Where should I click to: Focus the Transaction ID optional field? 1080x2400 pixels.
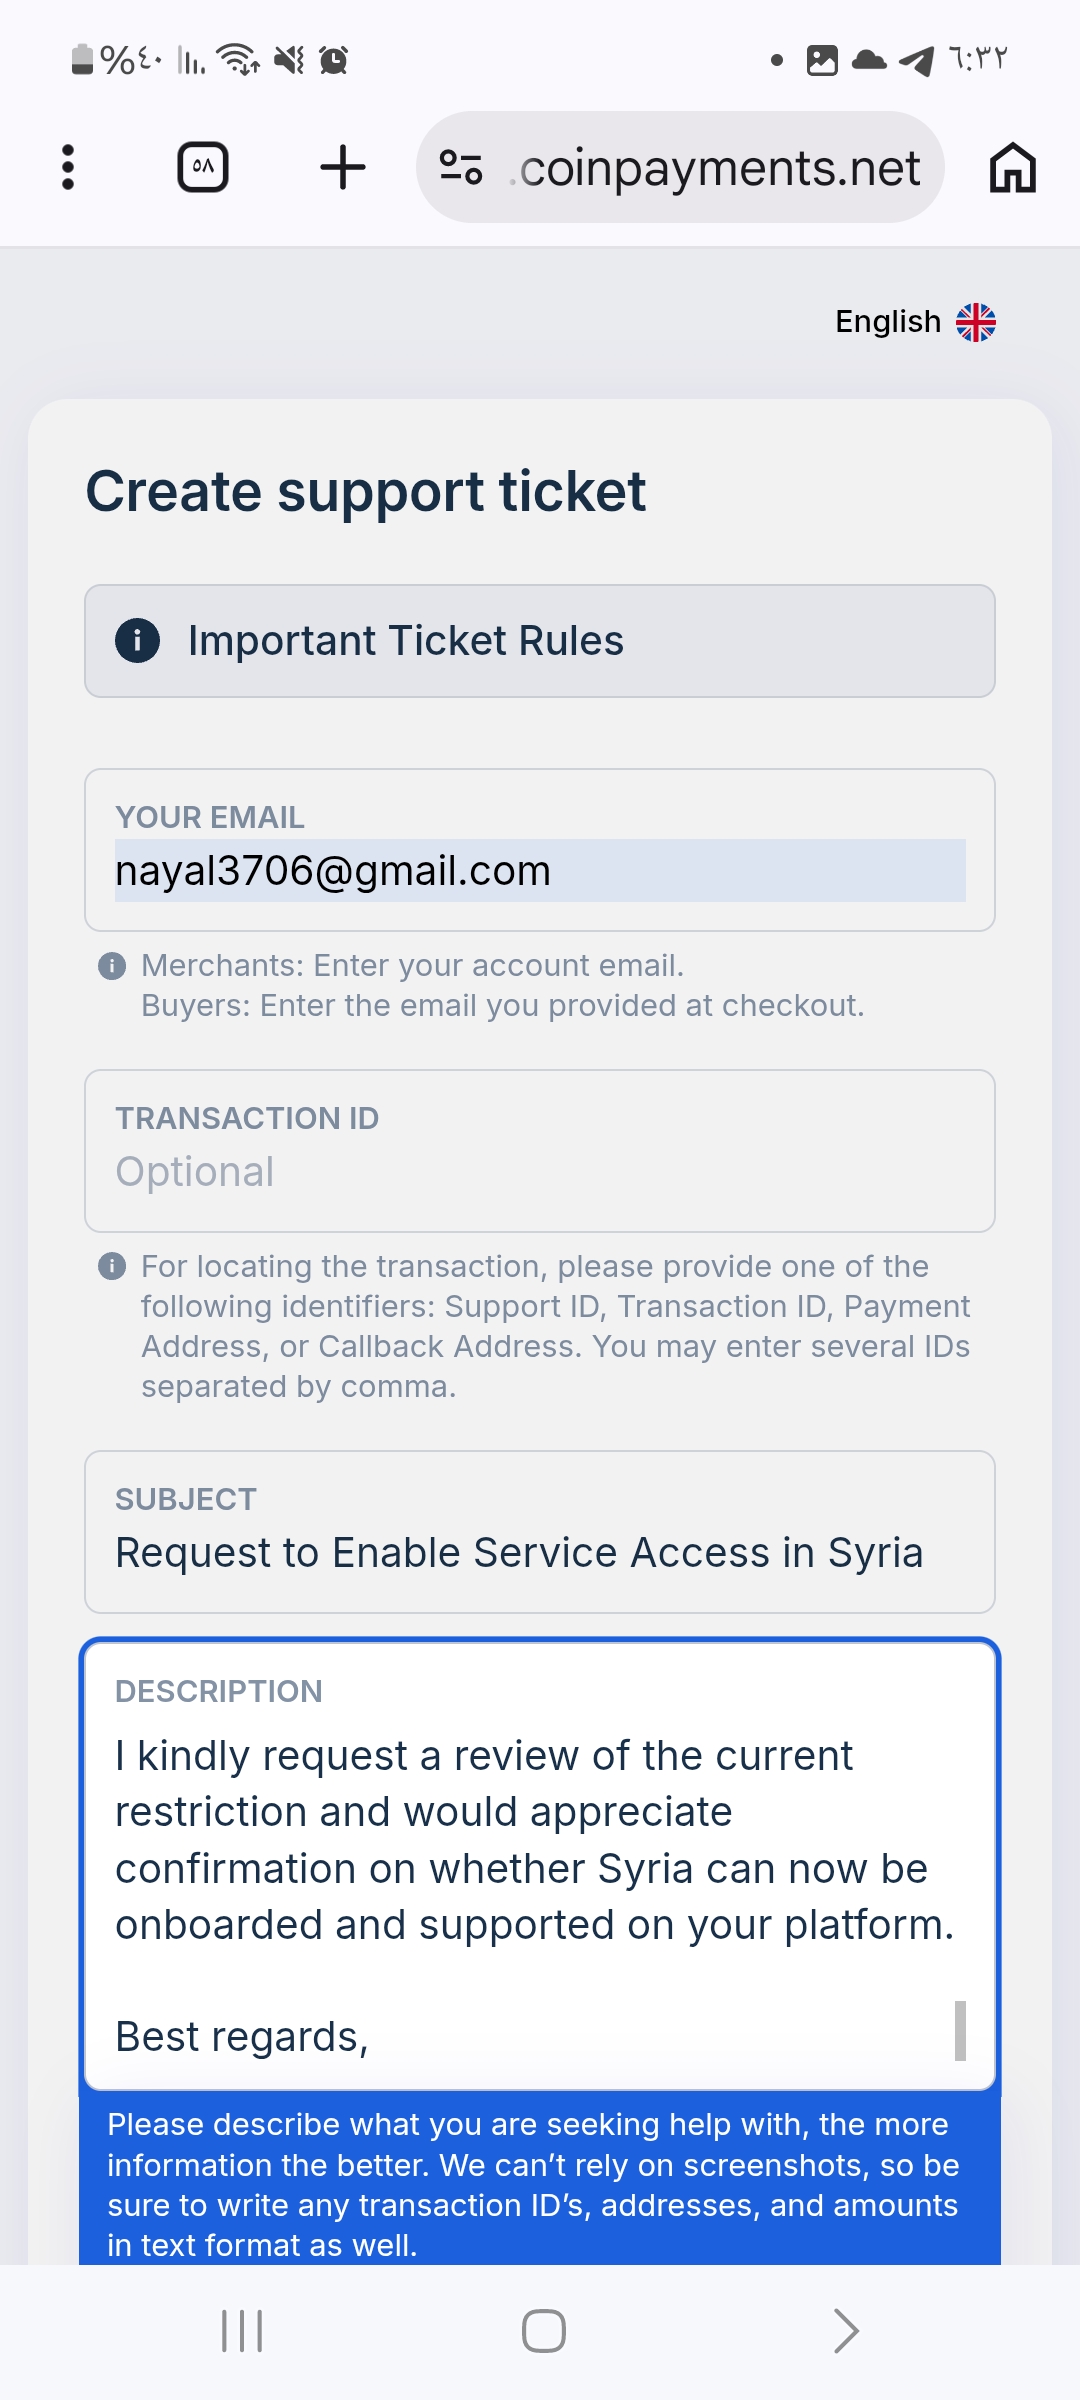click(540, 1171)
